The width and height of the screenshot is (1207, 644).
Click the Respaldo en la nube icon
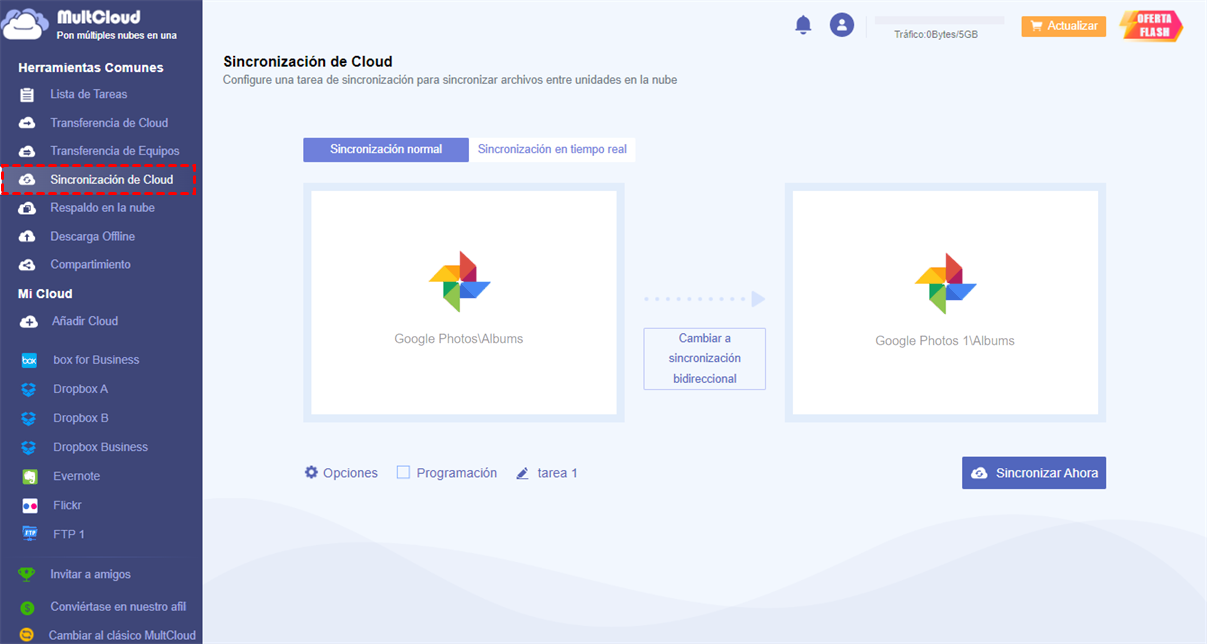pyautogui.click(x=28, y=208)
